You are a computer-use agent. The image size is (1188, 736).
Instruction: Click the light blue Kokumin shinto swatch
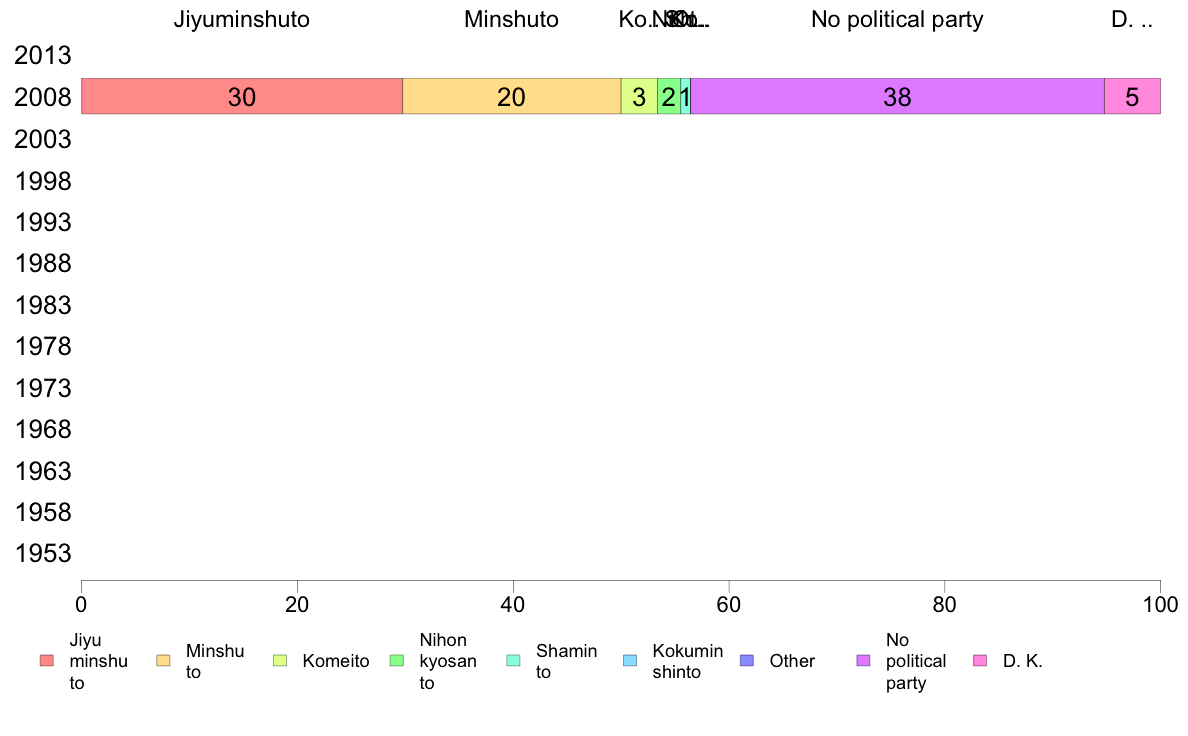coord(630,661)
